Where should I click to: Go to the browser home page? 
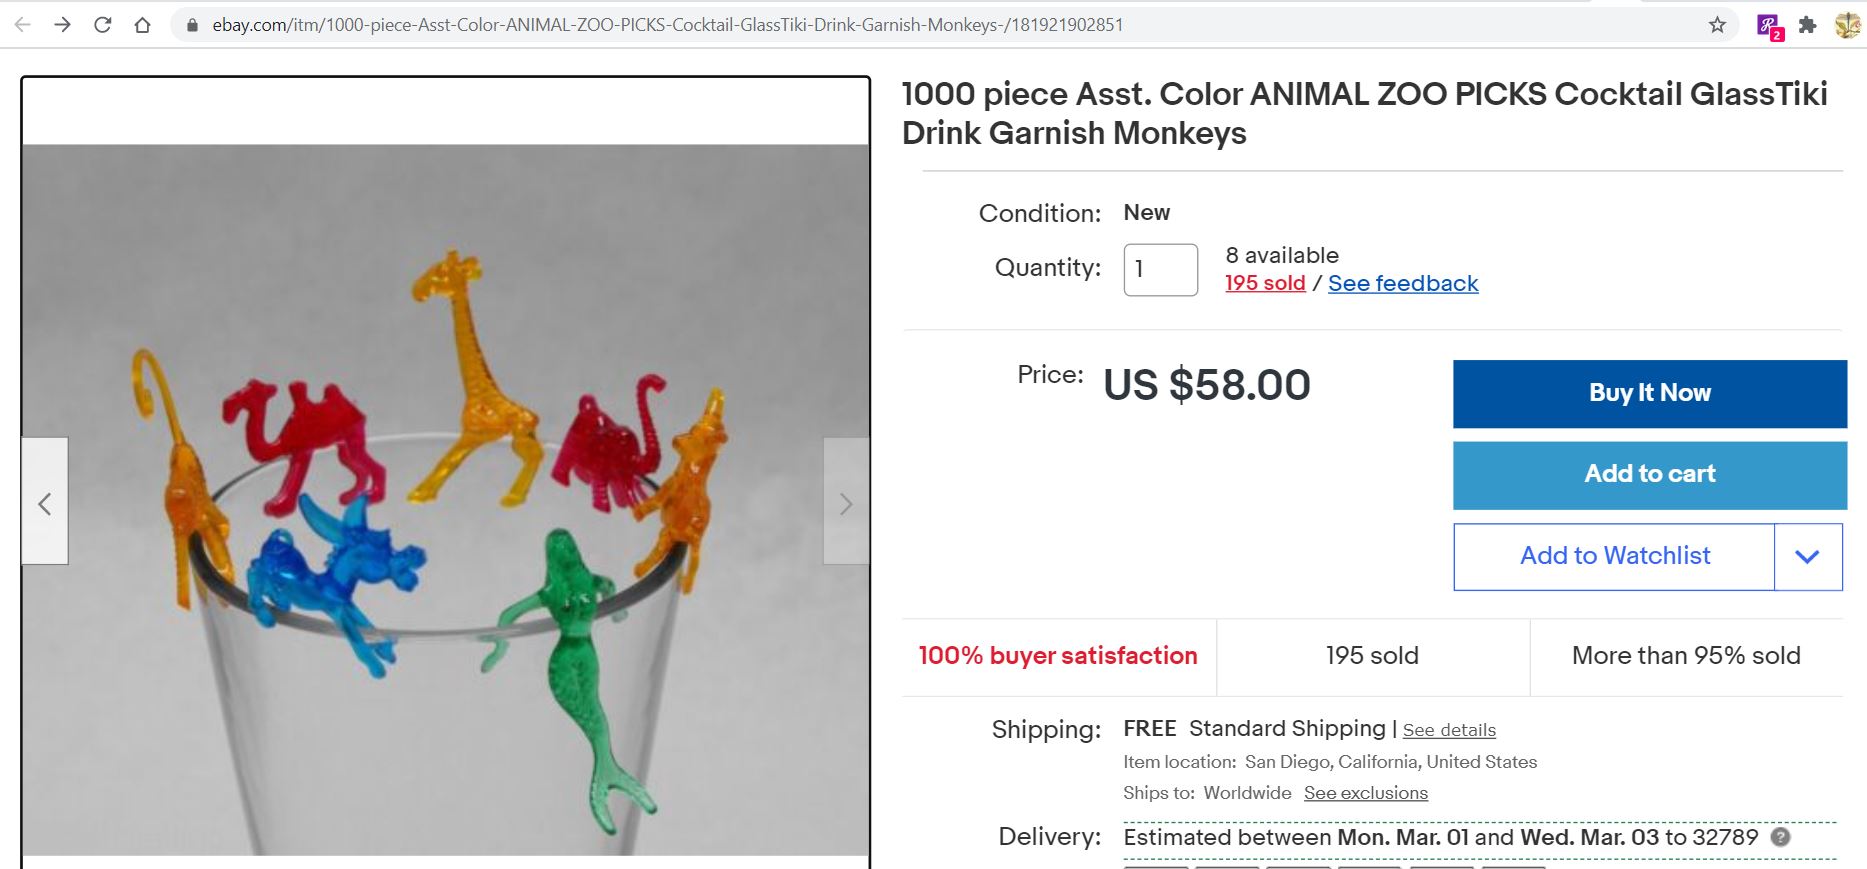coord(142,25)
